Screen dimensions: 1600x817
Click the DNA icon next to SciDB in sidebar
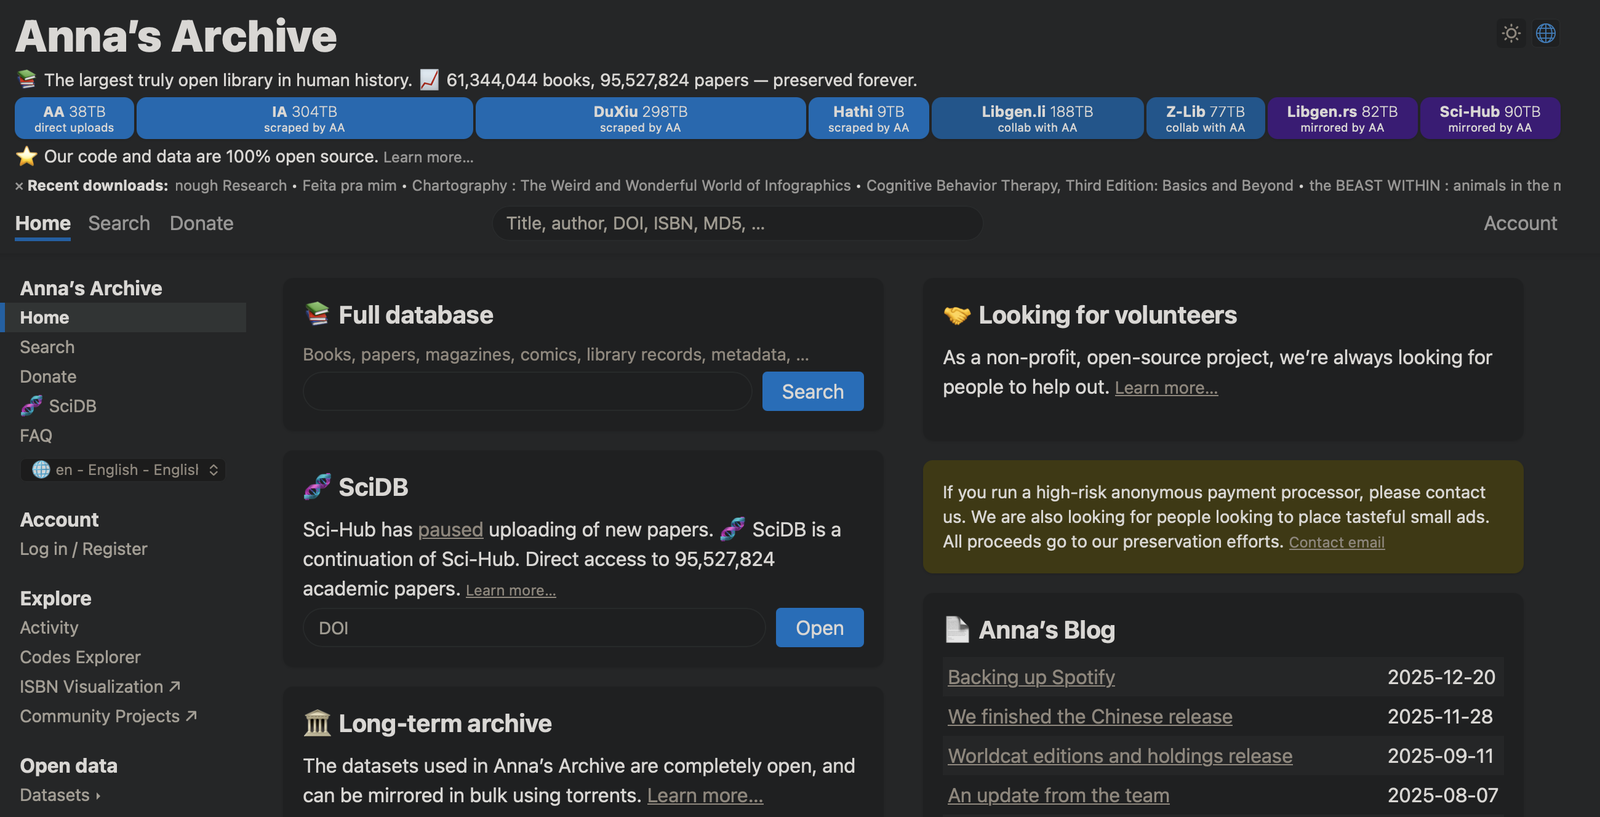click(32, 406)
